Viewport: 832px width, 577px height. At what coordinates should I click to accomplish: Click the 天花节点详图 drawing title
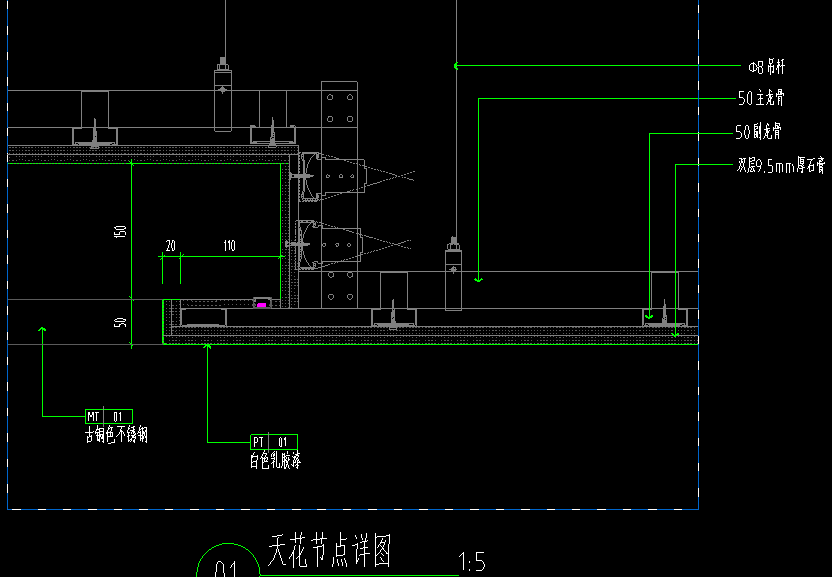click(330, 550)
